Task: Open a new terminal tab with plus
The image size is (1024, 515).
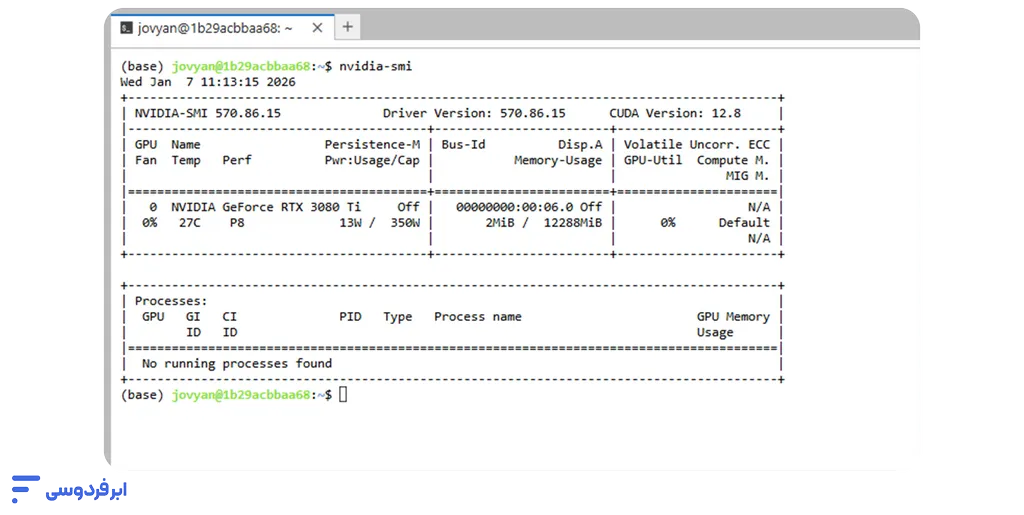Action: [347, 27]
